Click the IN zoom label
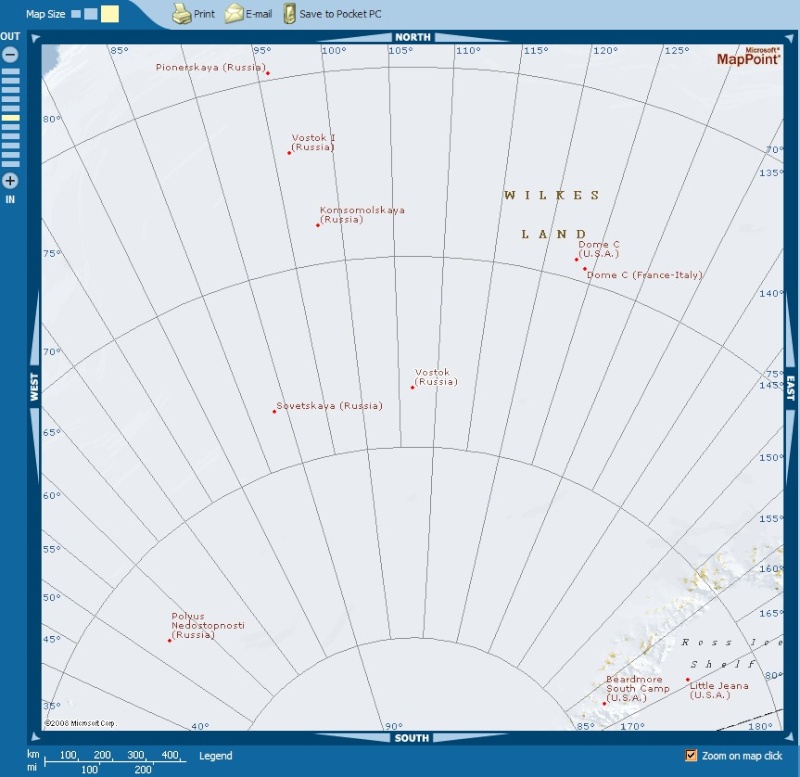 point(10,199)
